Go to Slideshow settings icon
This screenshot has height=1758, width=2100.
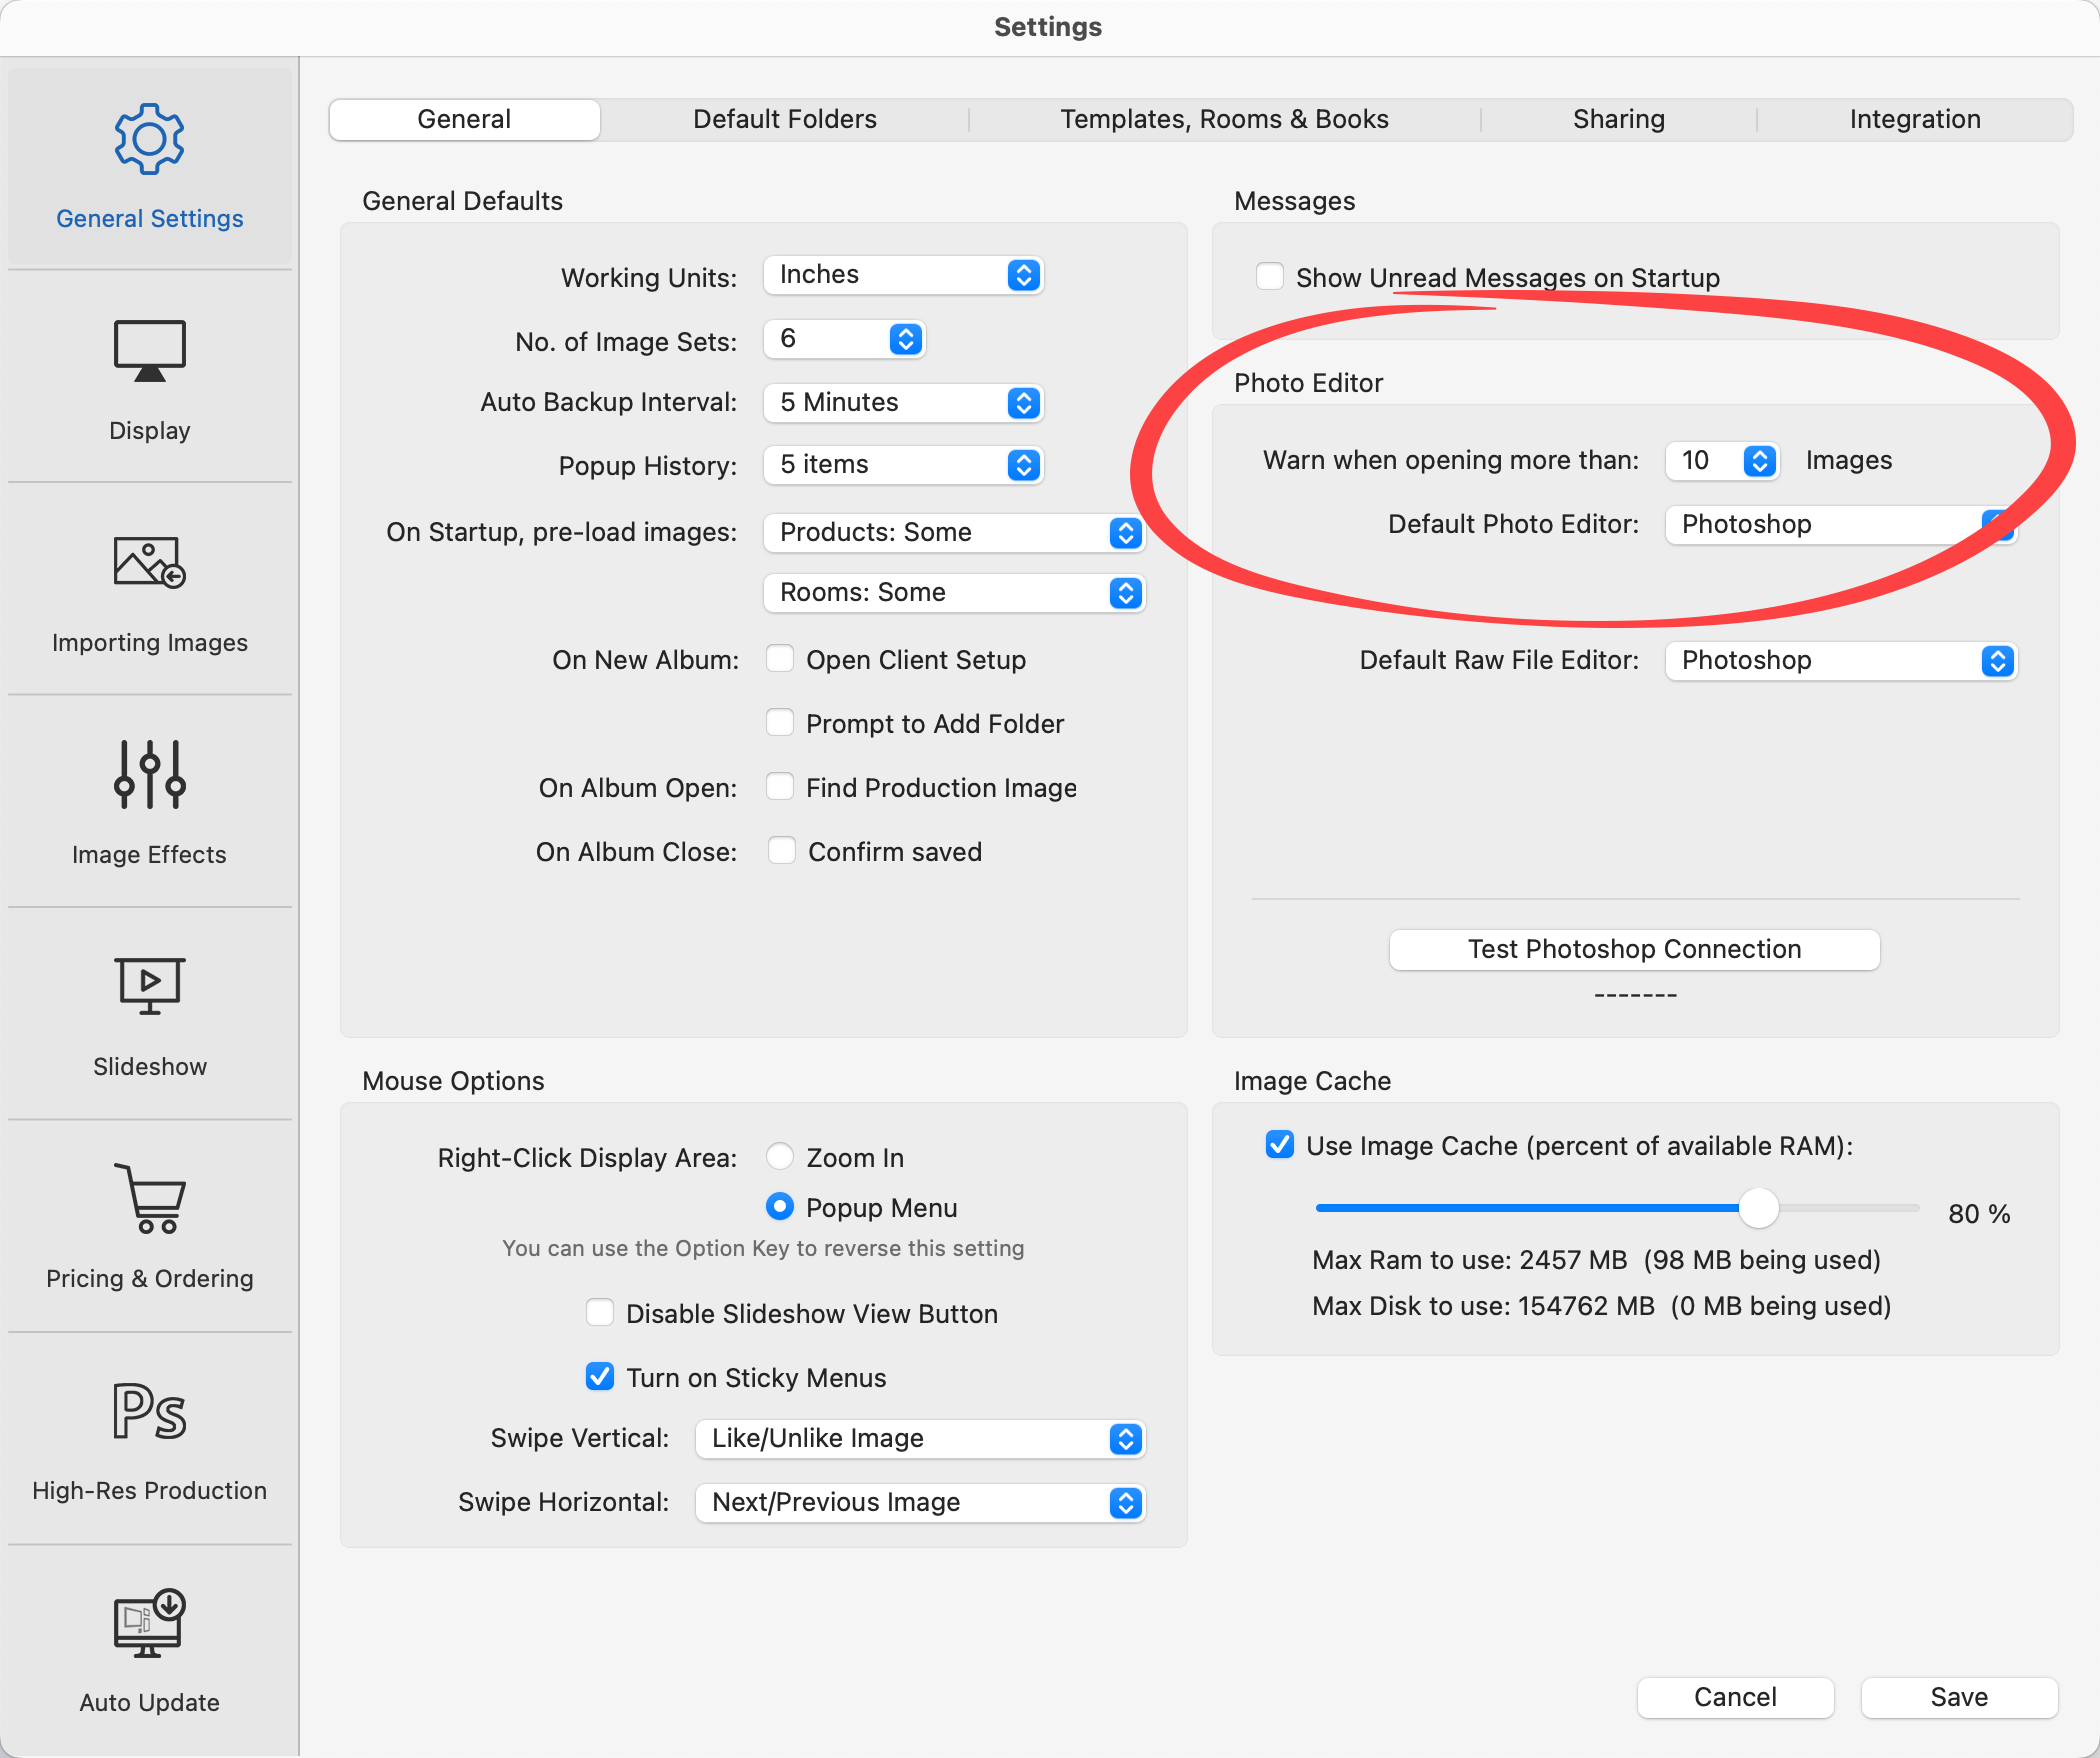coord(149,987)
